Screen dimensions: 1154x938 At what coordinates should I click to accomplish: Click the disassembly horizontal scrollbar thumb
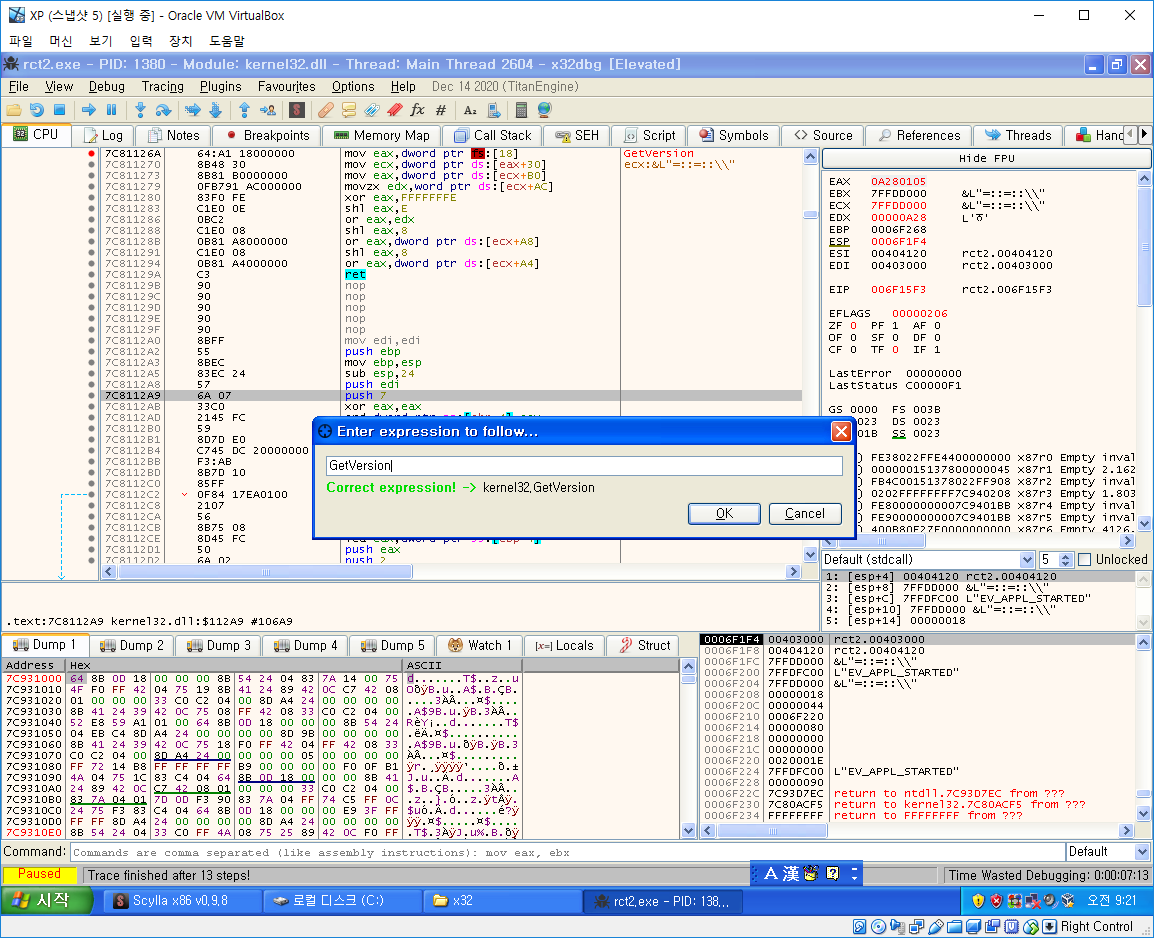[266, 572]
